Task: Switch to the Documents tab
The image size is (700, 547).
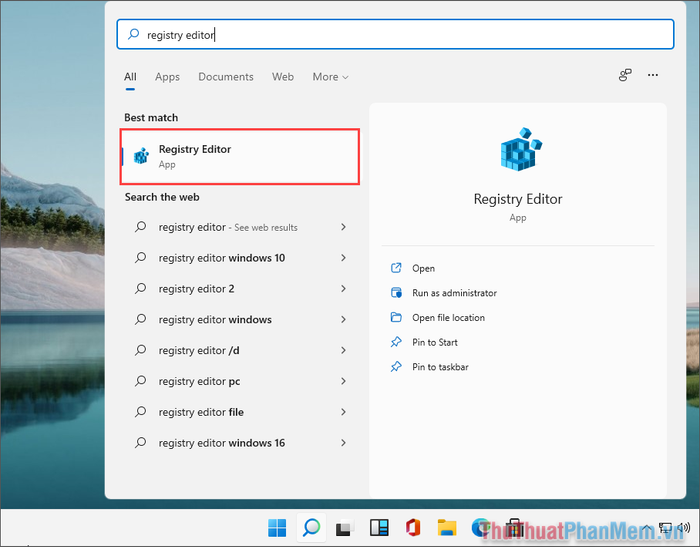Action: coord(226,77)
